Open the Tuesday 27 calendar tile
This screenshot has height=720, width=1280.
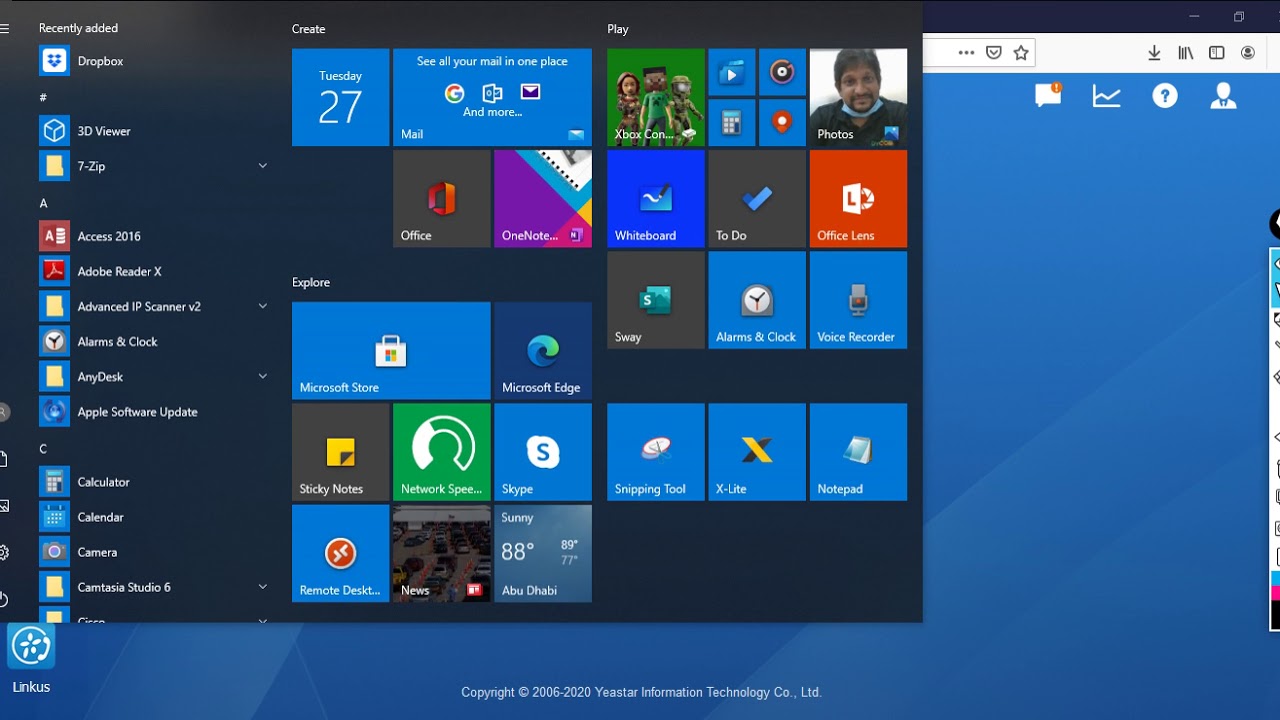[x=340, y=97]
